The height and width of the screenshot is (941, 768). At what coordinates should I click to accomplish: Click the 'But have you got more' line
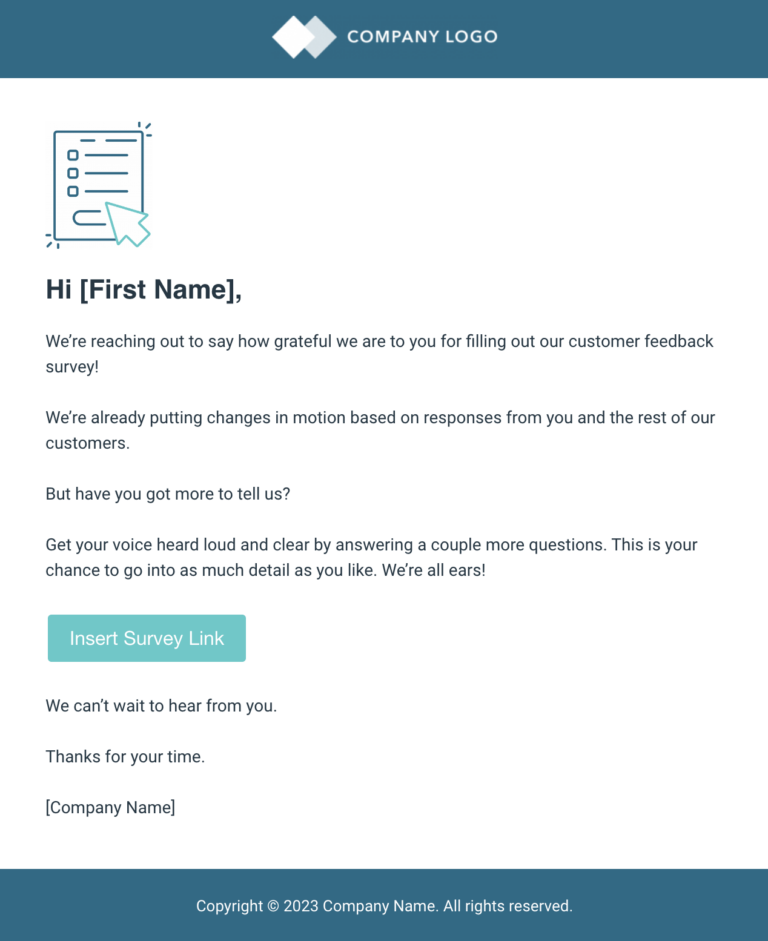pyautogui.click(x=168, y=494)
